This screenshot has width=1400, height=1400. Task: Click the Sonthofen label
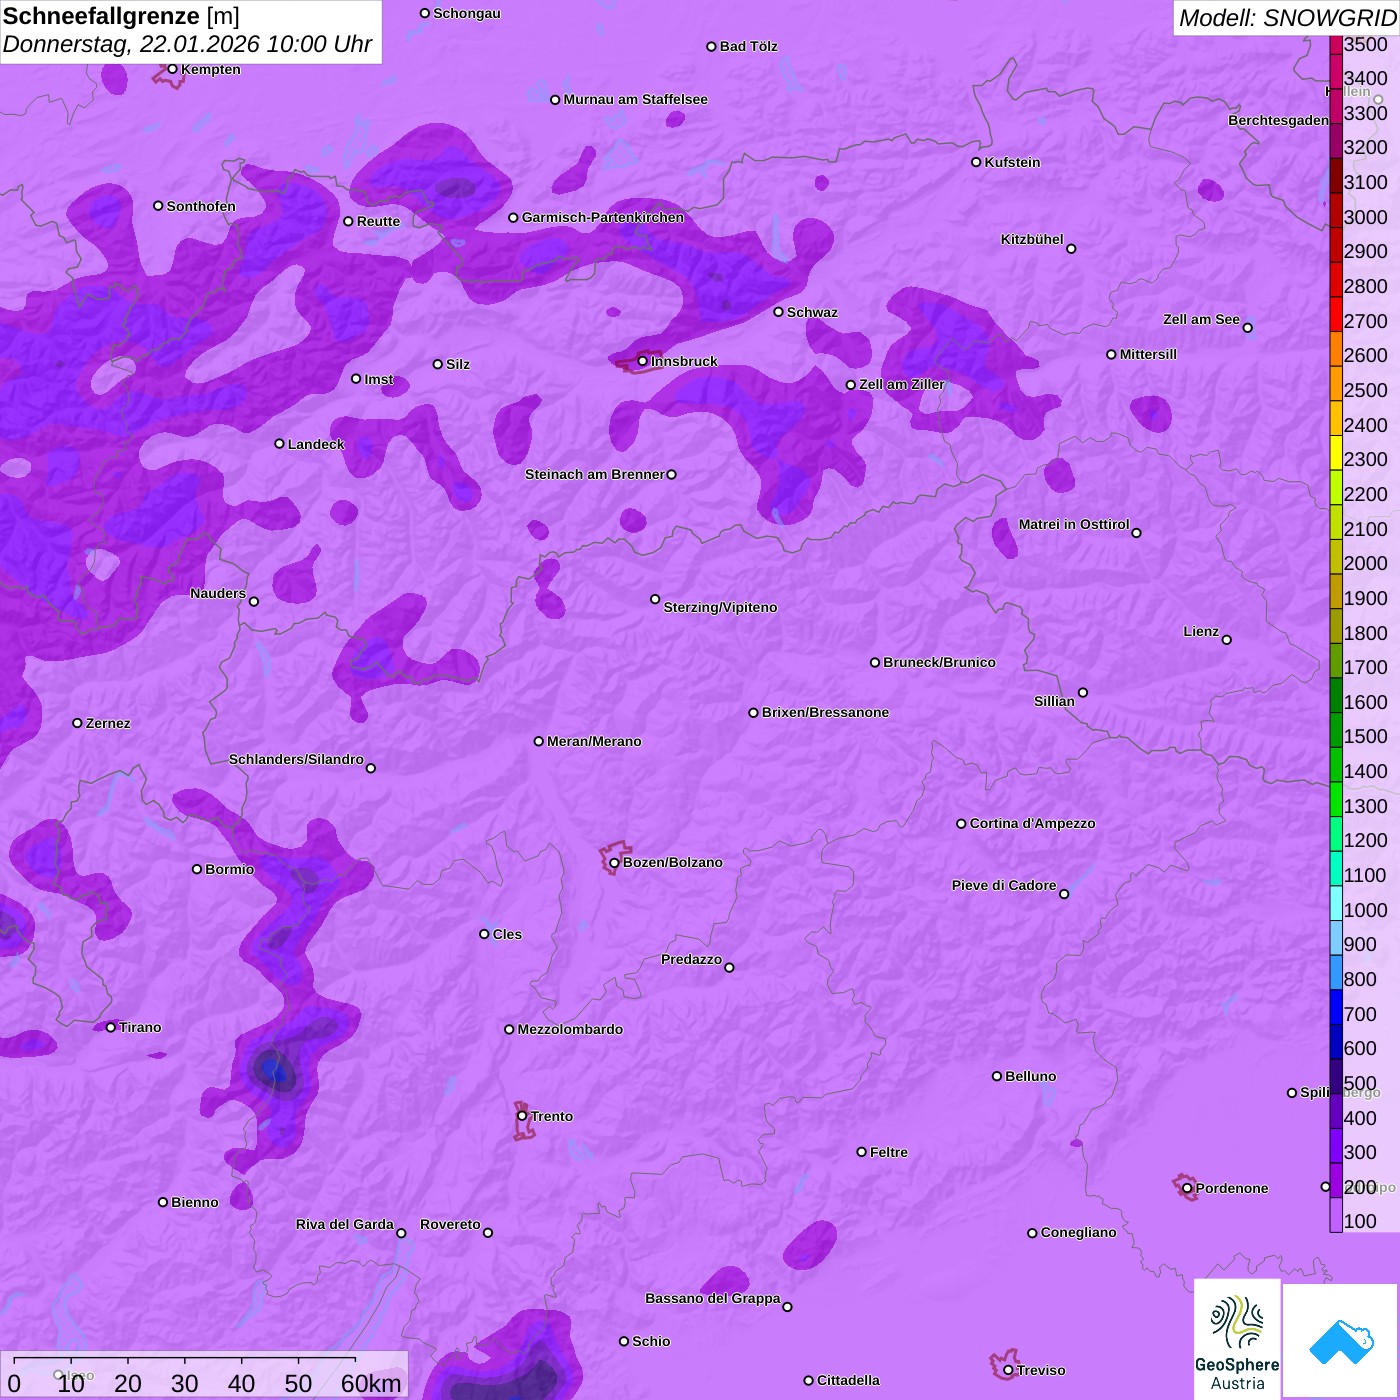[202, 206]
